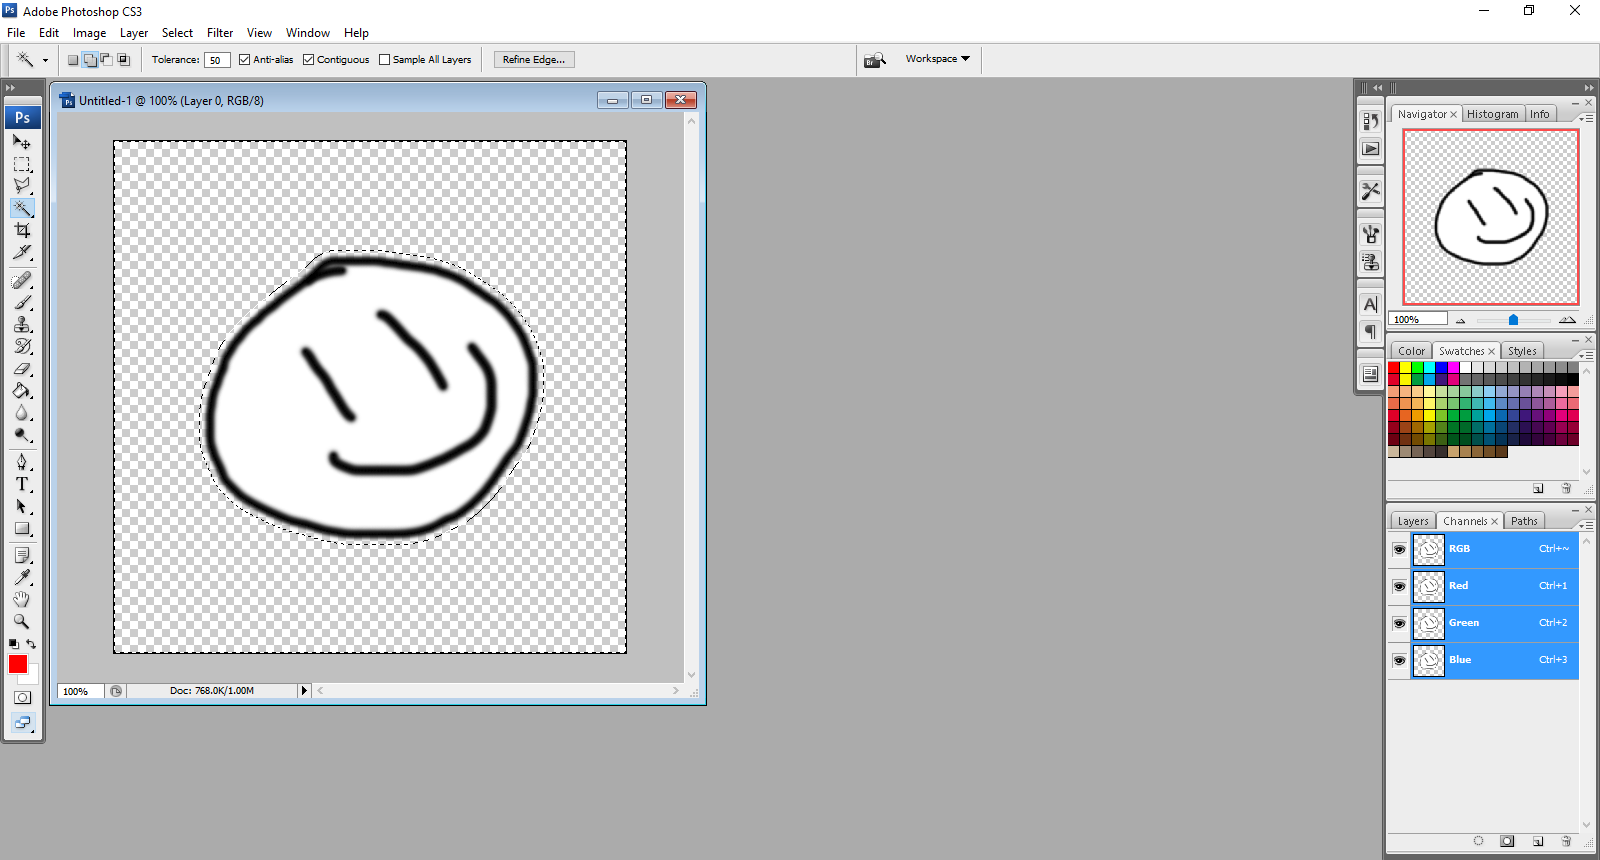This screenshot has width=1600, height=860.
Task: Hide the Red channel visibility eye
Action: tap(1399, 586)
